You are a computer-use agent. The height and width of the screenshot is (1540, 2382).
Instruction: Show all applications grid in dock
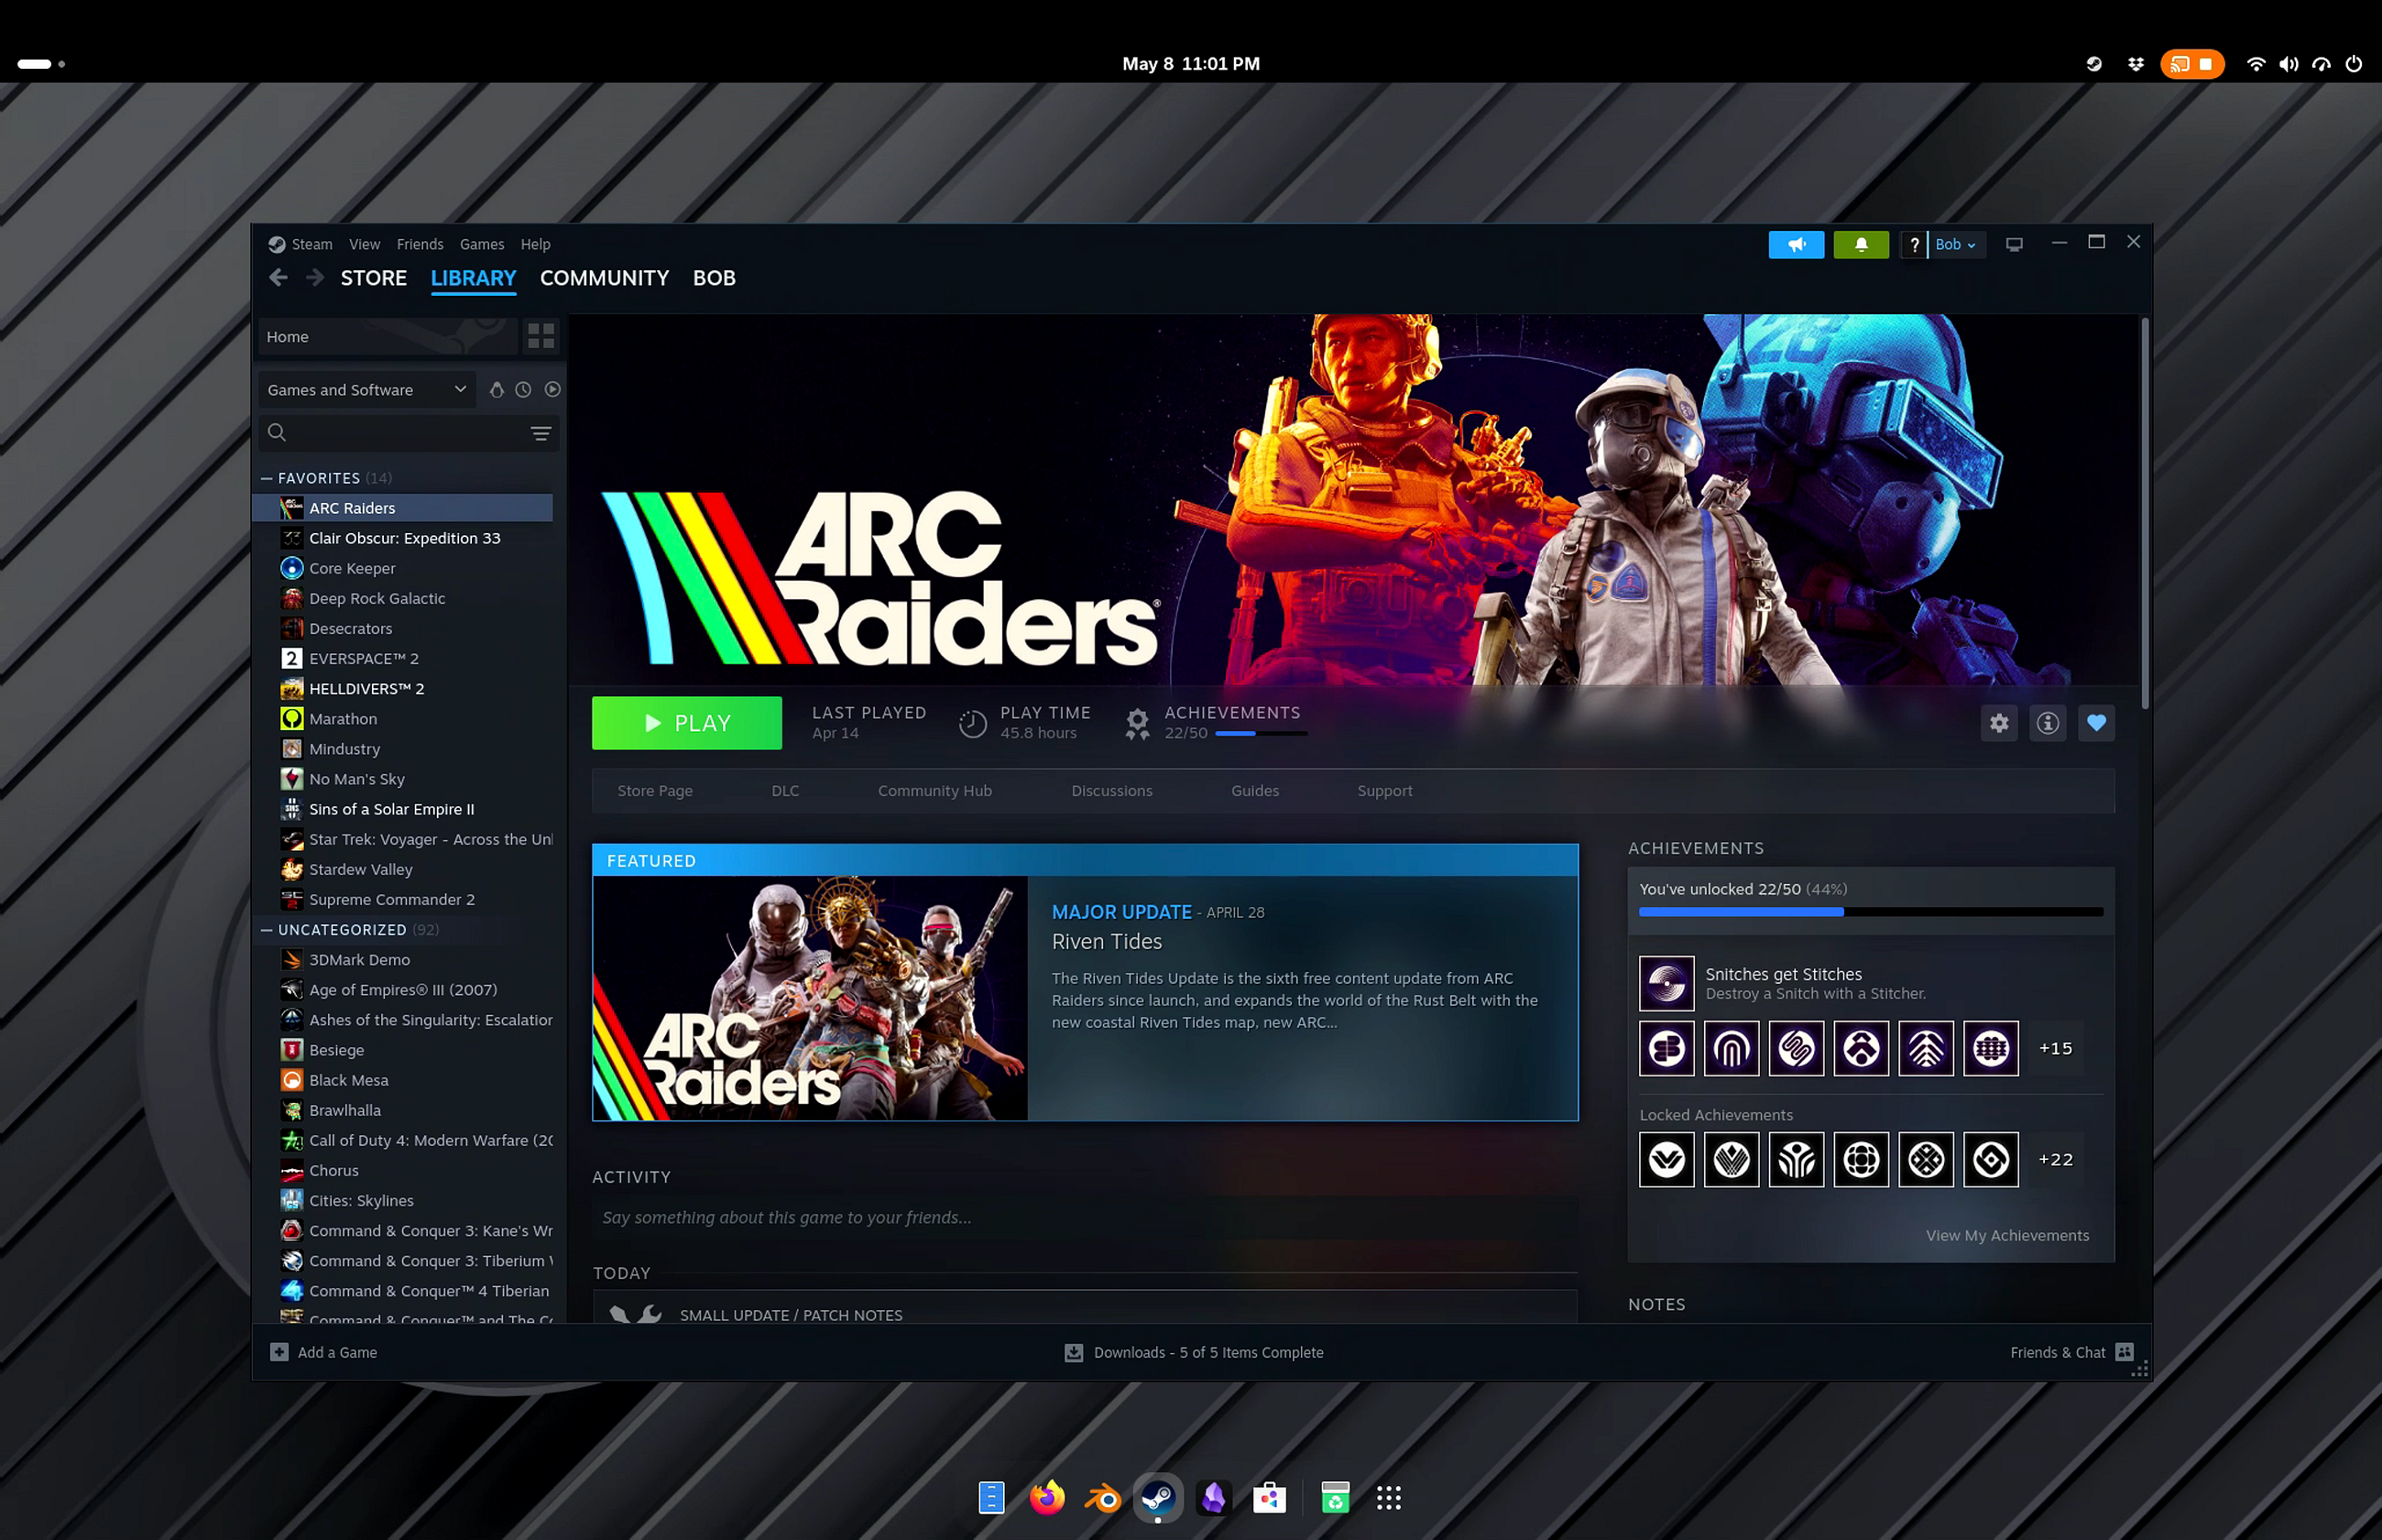[x=1388, y=1497]
